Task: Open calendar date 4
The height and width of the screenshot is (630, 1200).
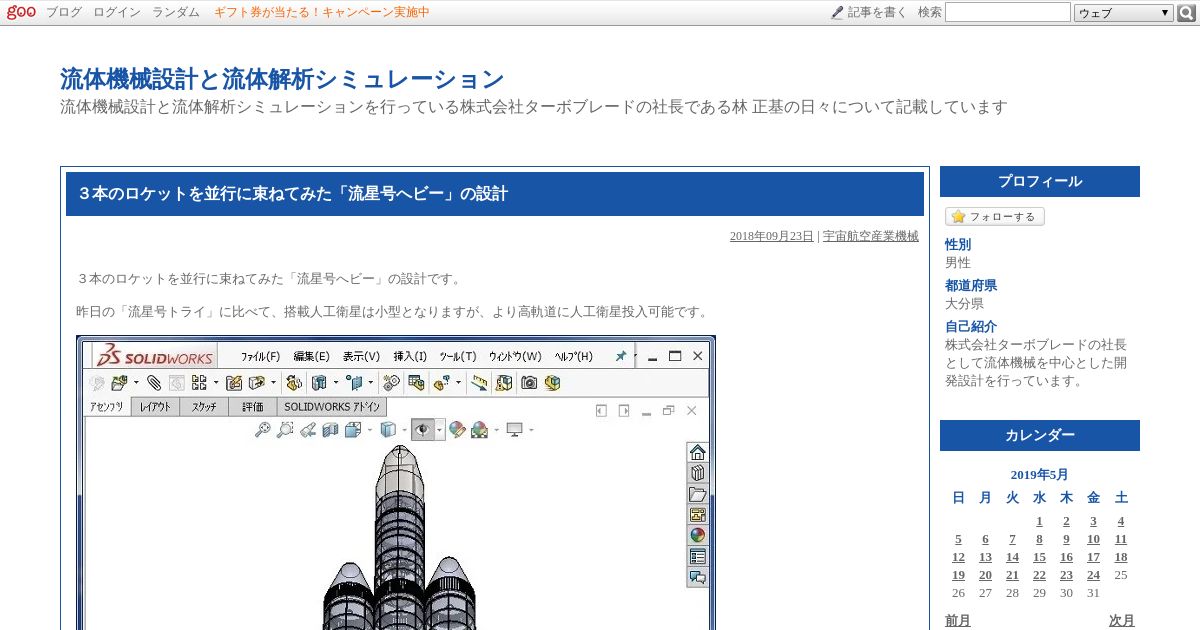Action: pyautogui.click(x=1121, y=521)
